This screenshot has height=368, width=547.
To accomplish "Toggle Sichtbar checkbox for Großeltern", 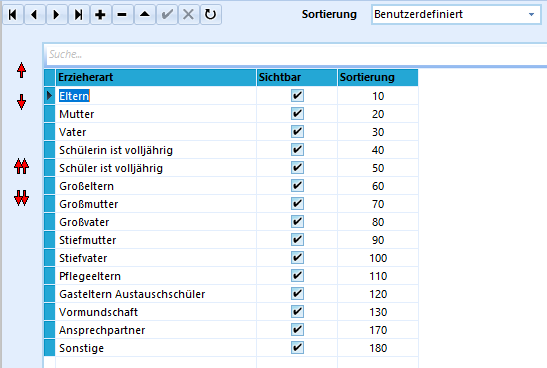I will pyautogui.click(x=297, y=186).
